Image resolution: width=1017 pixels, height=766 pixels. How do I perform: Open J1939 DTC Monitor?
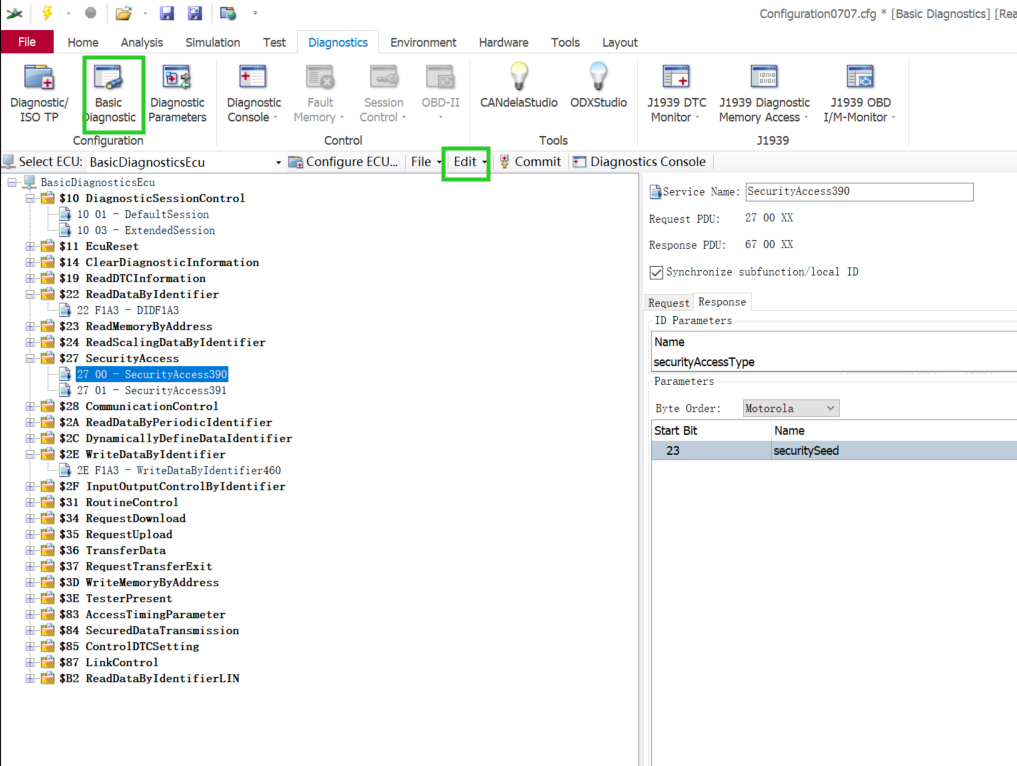676,93
